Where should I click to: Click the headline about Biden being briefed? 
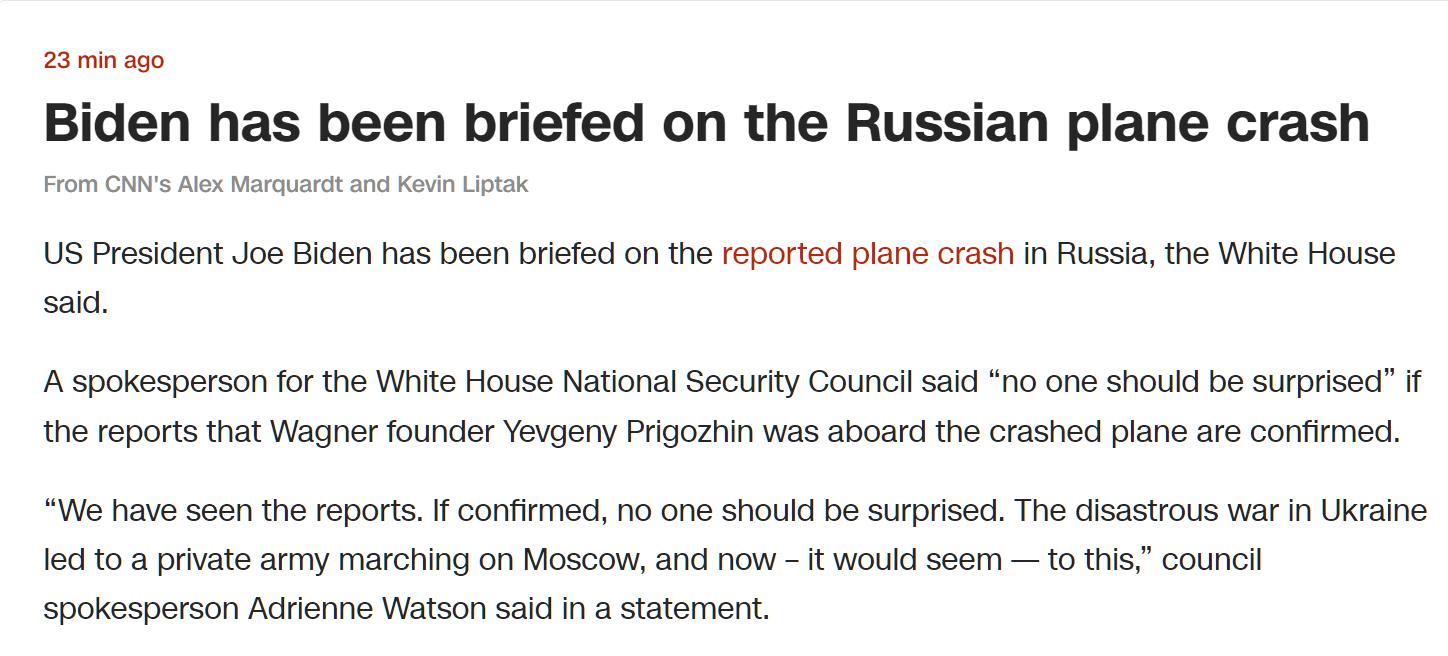[706, 123]
